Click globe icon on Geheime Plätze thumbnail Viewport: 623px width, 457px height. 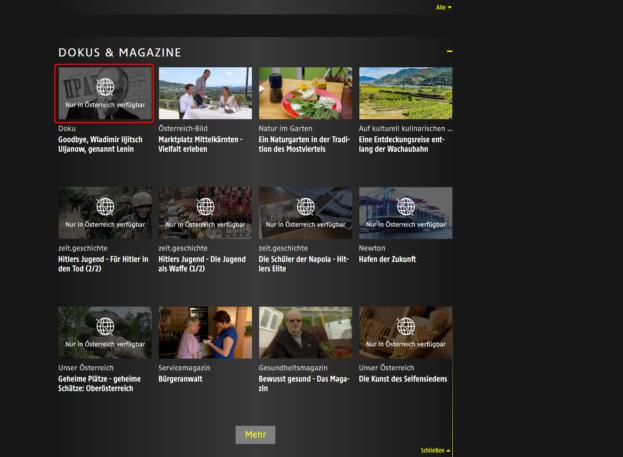[x=105, y=327]
